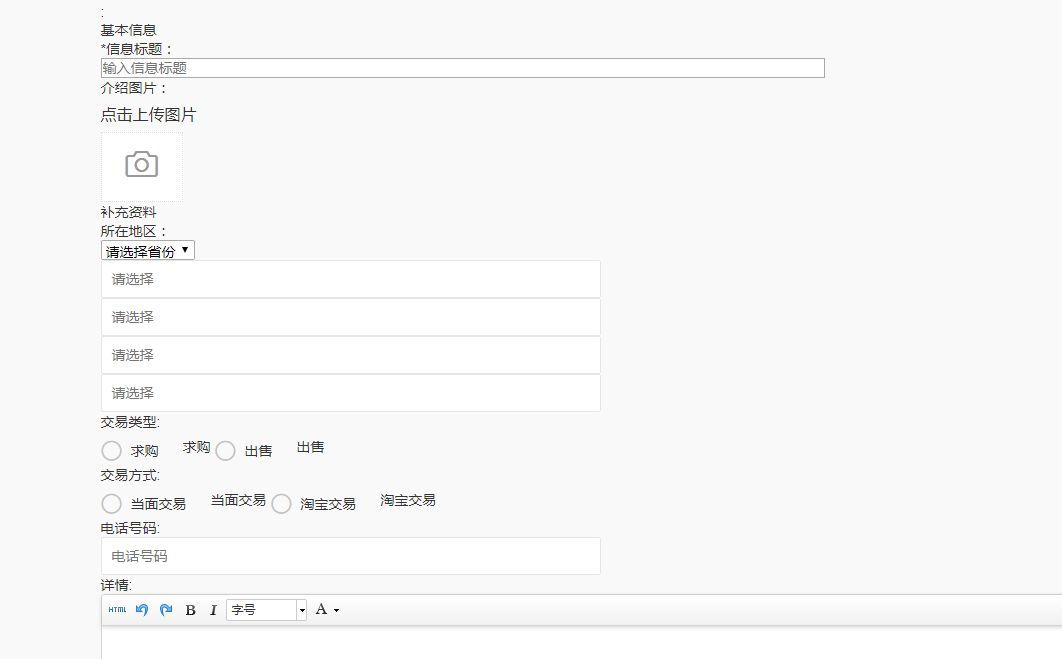The image size is (1062, 659).
Task: Select the 出售 radio button
Action: click(226, 451)
